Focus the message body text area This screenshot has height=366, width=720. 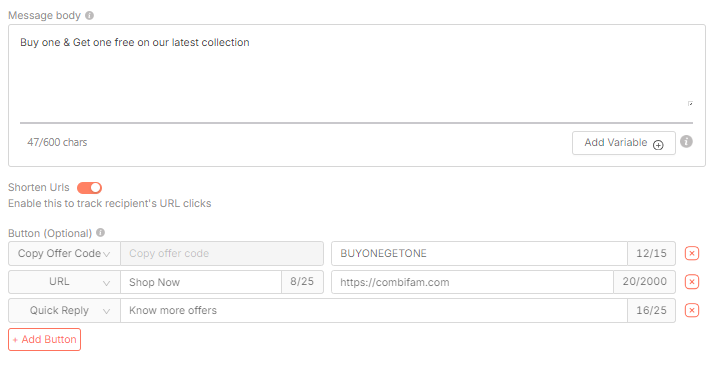[x=356, y=71]
